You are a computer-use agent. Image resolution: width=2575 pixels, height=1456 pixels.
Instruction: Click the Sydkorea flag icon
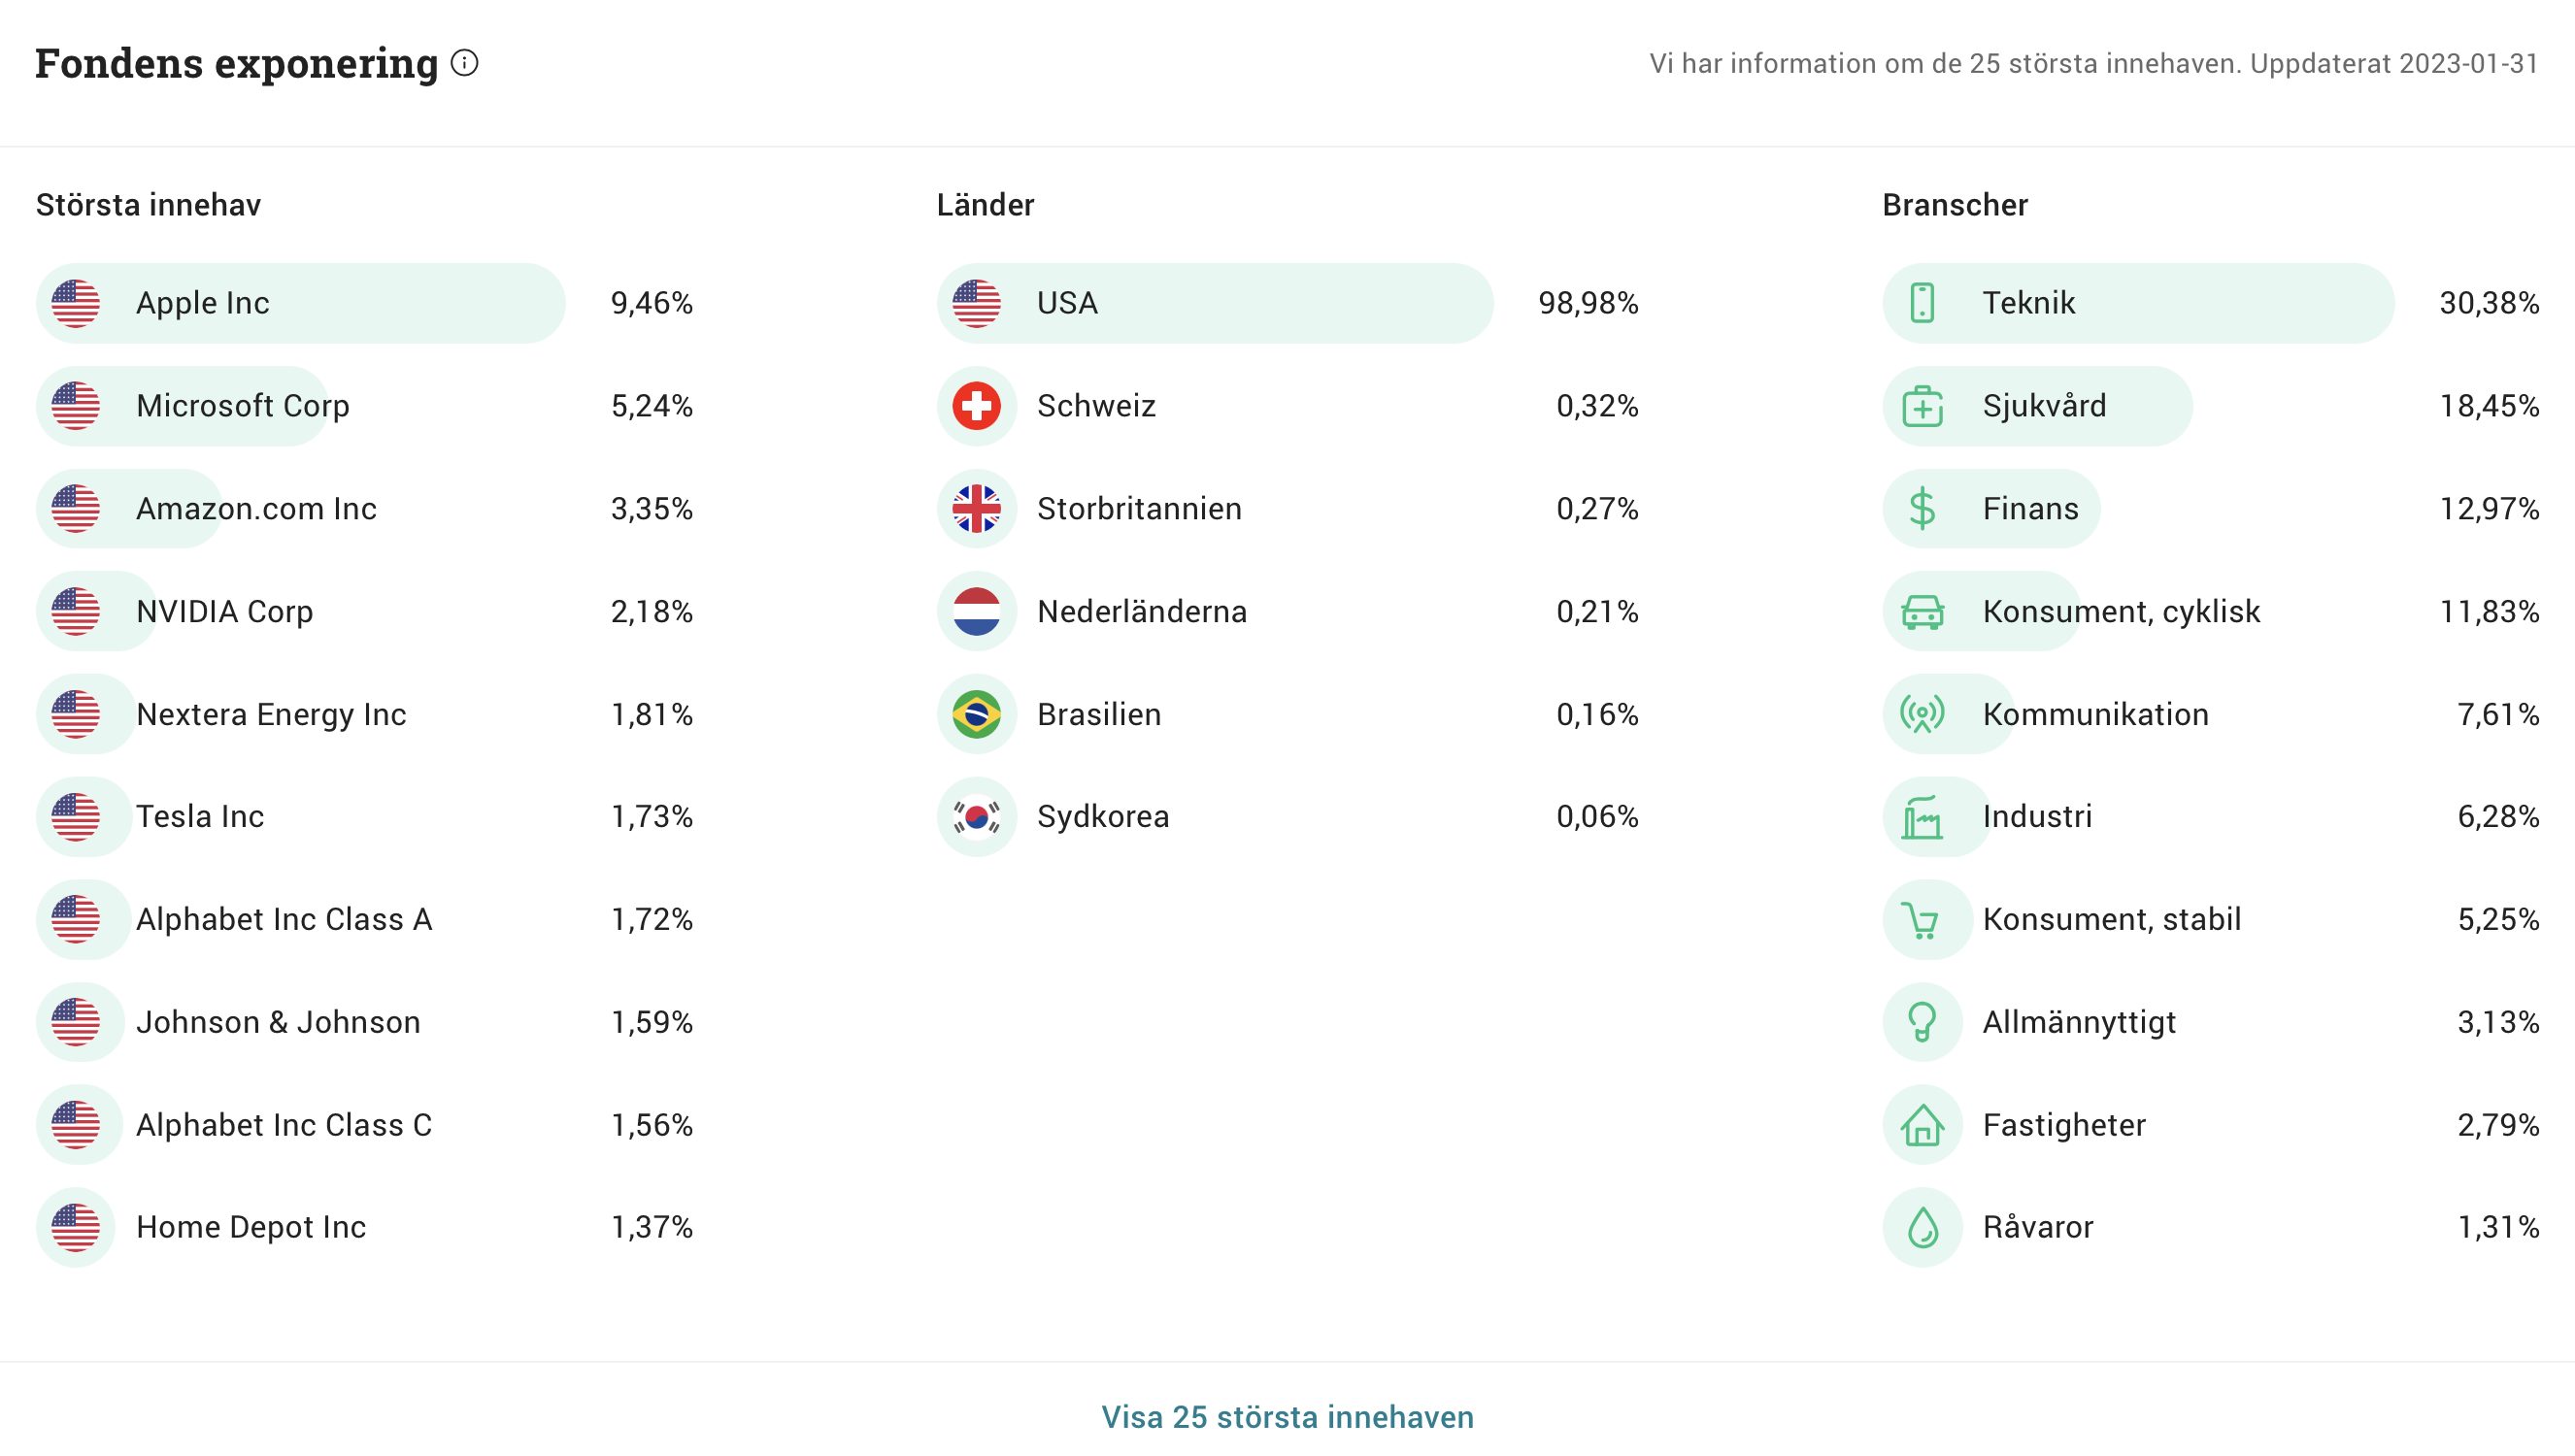976,817
